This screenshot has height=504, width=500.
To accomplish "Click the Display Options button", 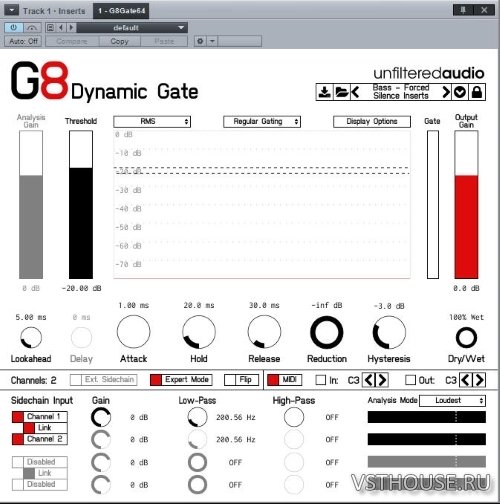I will tap(372, 122).
